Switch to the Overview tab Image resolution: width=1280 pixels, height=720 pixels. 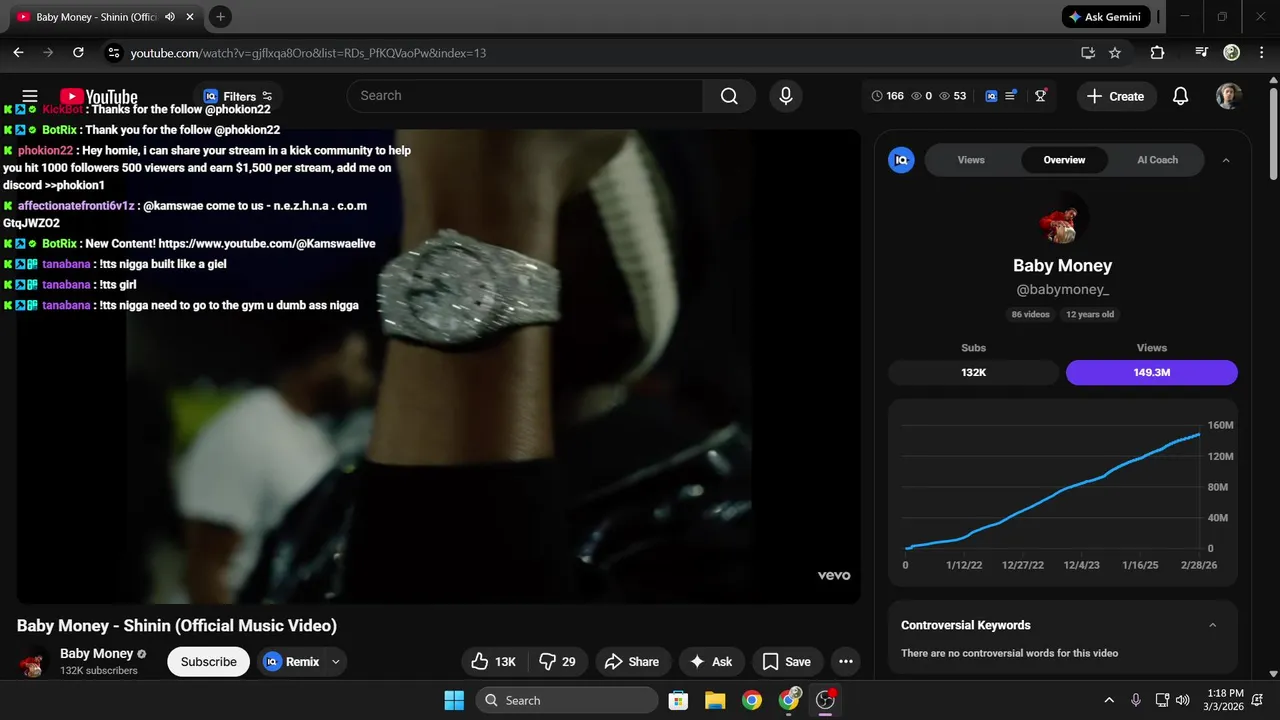coord(1064,160)
